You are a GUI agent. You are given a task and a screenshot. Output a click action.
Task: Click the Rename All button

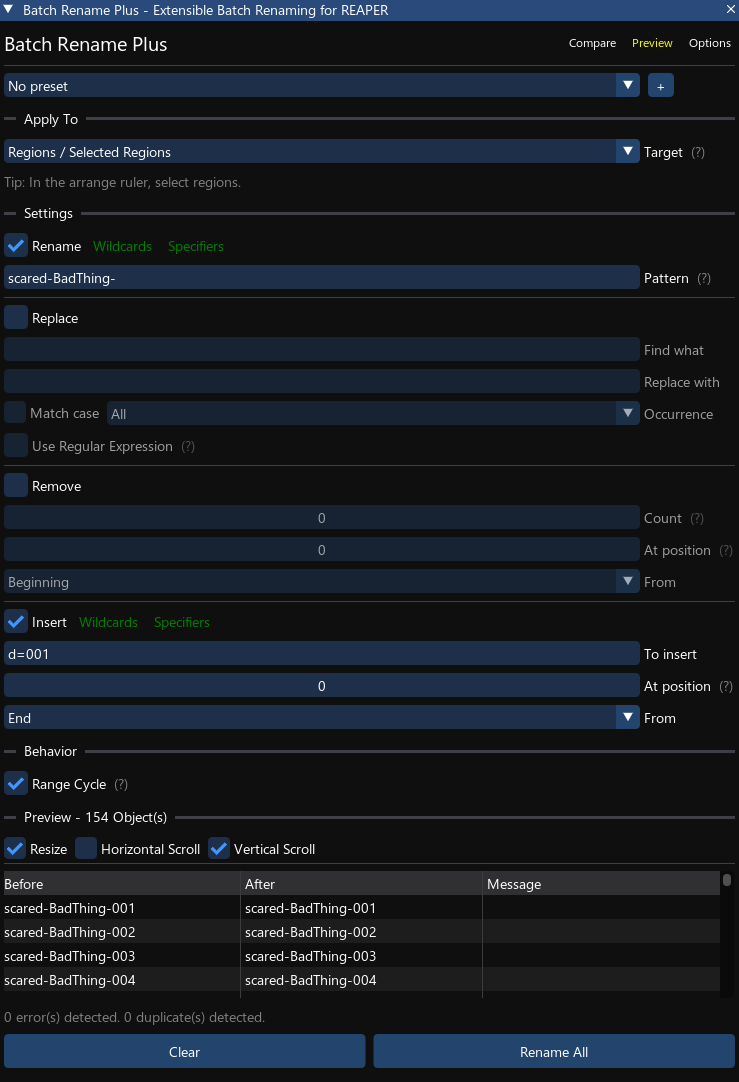coord(554,1052)
